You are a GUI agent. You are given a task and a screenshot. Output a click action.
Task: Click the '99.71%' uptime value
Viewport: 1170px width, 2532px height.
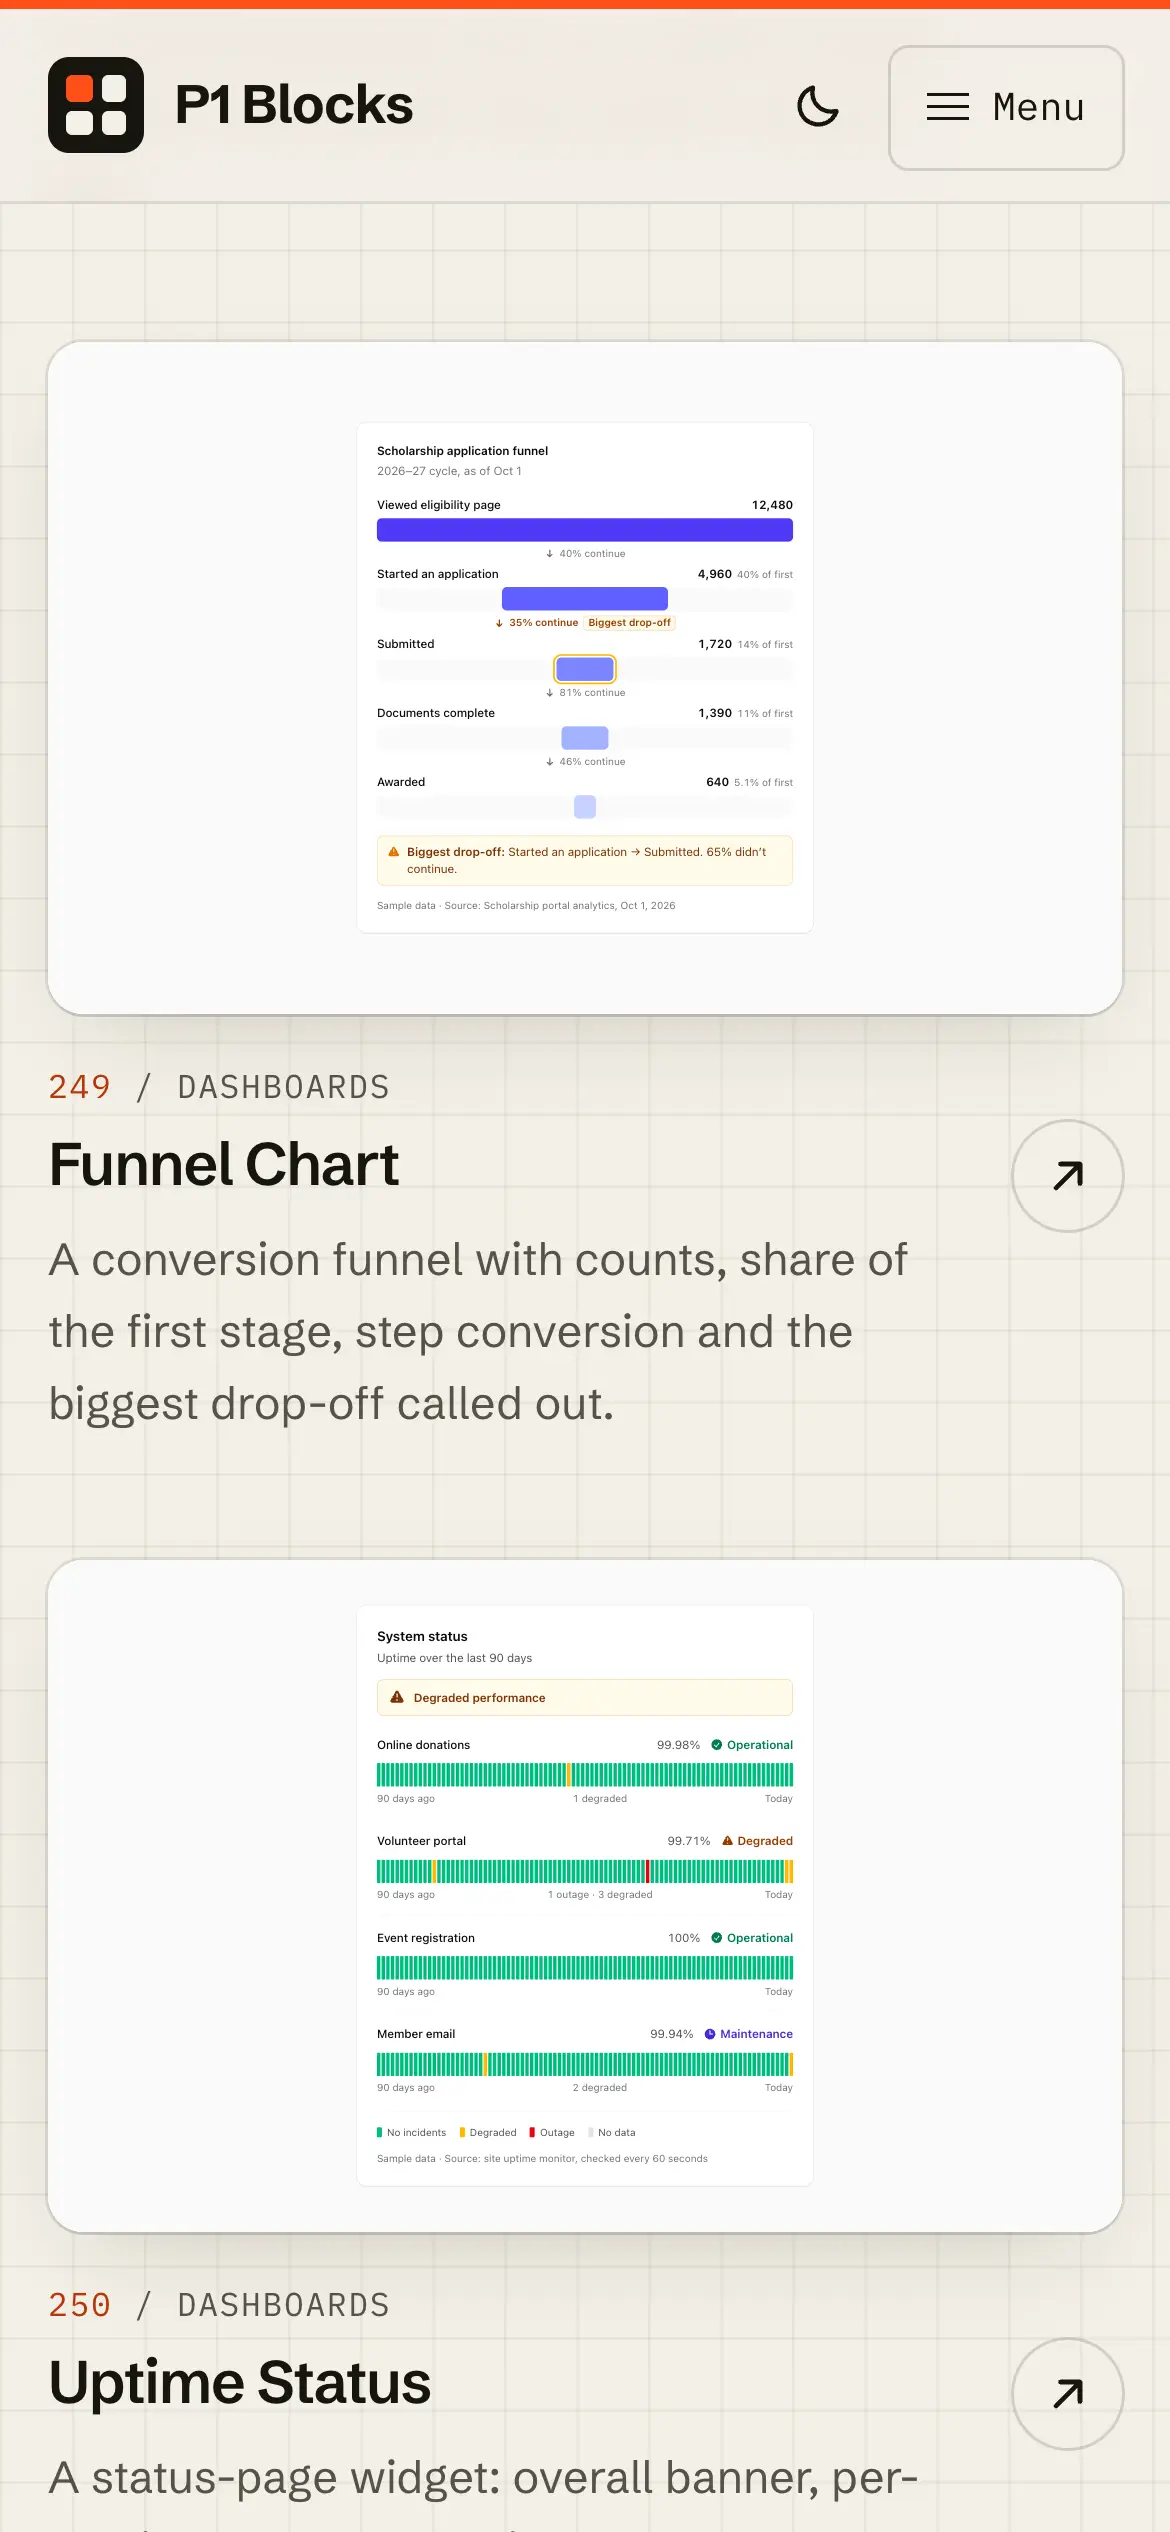[689, 1841]
